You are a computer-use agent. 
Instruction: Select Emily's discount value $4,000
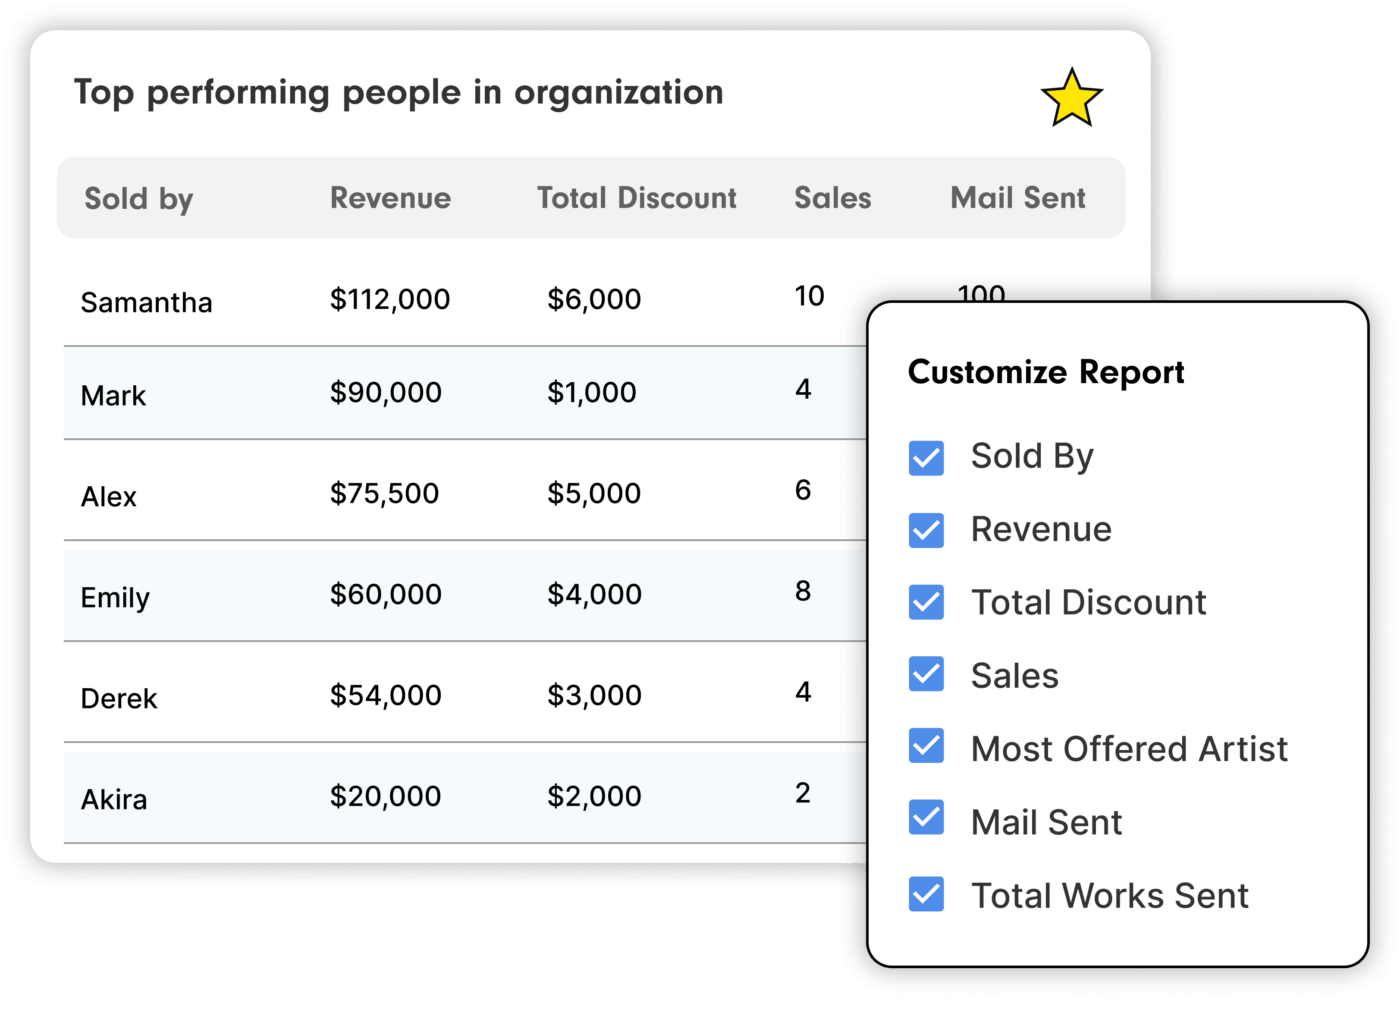pyautogui.click(x=594, y=594)
